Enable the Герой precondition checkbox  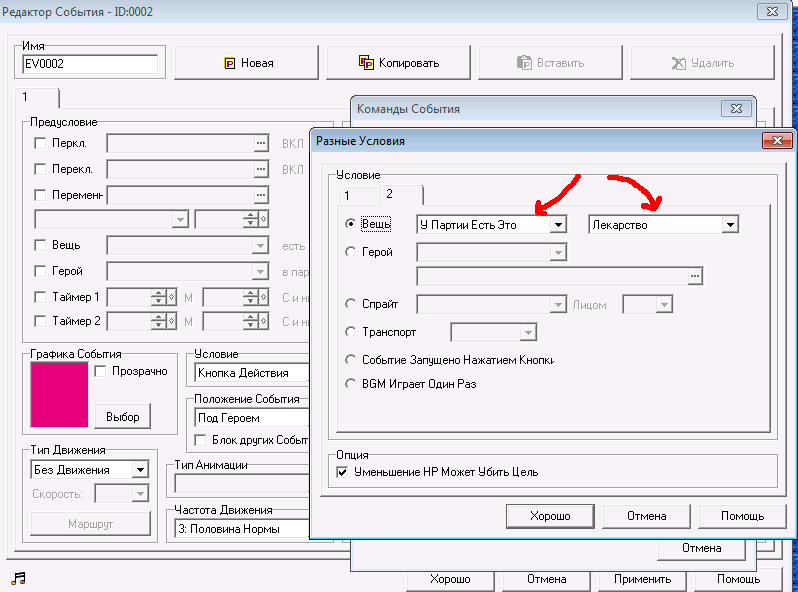click(40, 271)
